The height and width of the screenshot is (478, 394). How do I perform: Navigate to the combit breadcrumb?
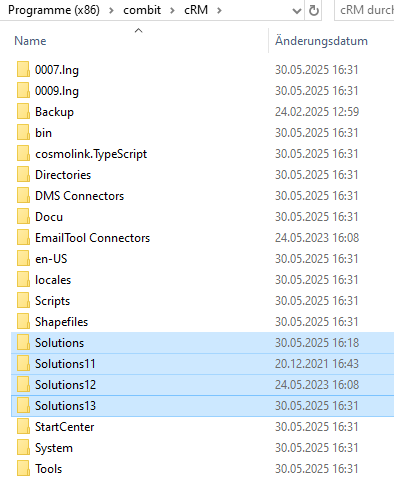pos(142,10)
